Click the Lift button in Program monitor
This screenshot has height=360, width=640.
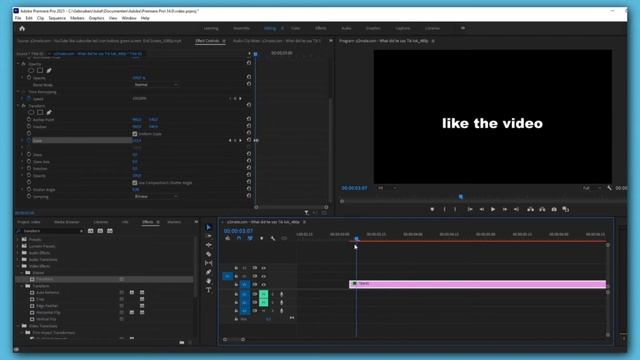coord(530,209)
